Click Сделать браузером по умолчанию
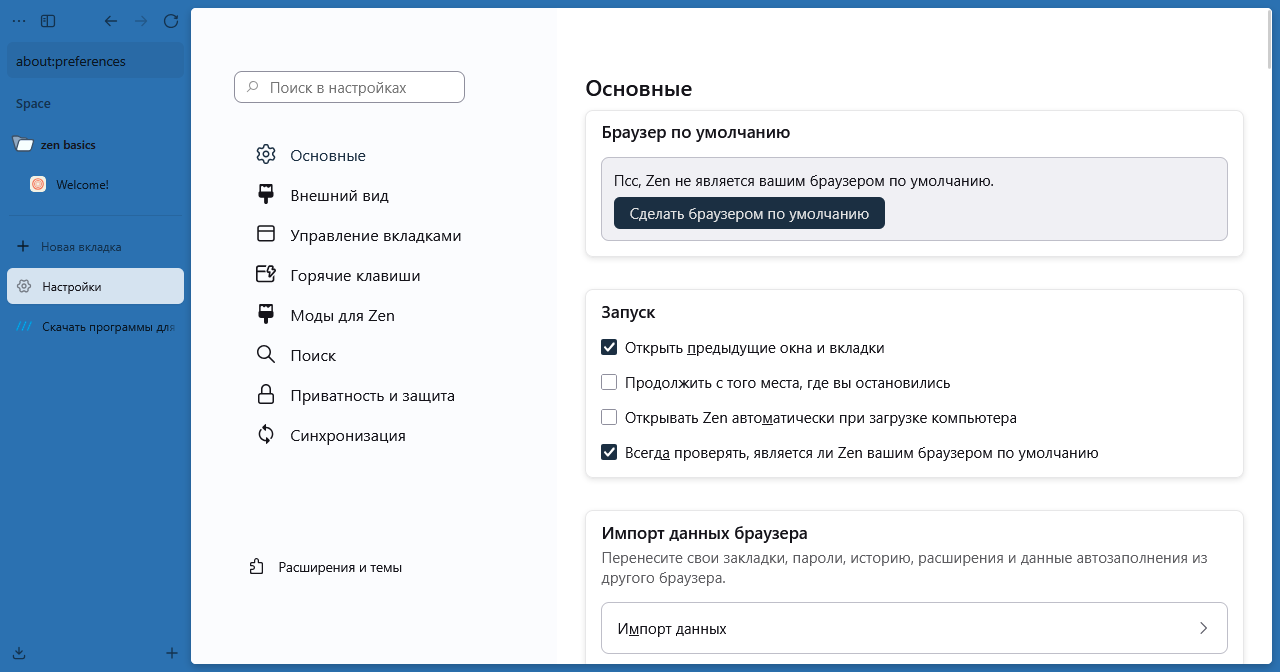The image size is (1280, 672). [x=748, y=213]
